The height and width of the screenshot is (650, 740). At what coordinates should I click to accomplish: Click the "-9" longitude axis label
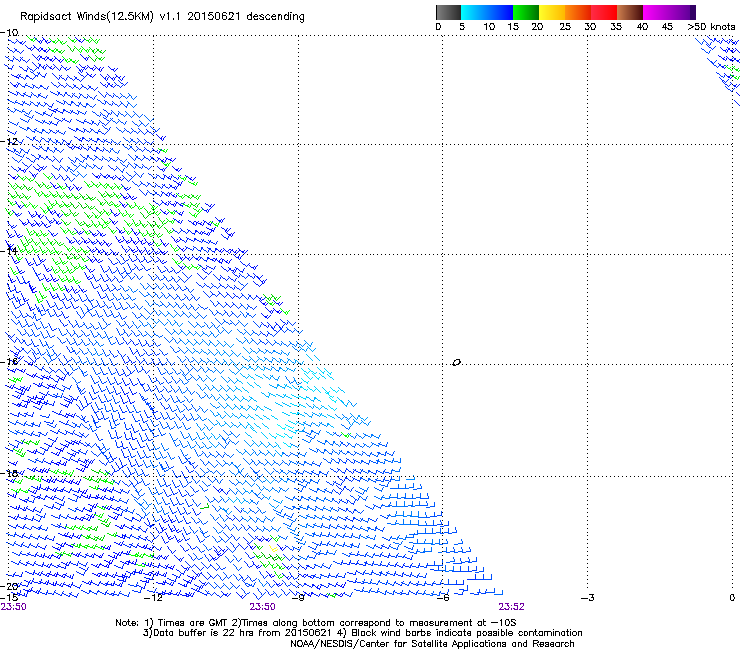coord(298,598)
